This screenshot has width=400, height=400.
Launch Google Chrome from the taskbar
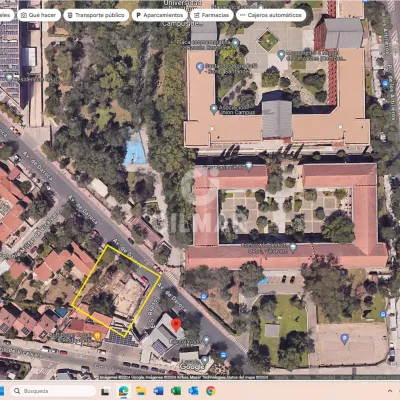point(210,391)
